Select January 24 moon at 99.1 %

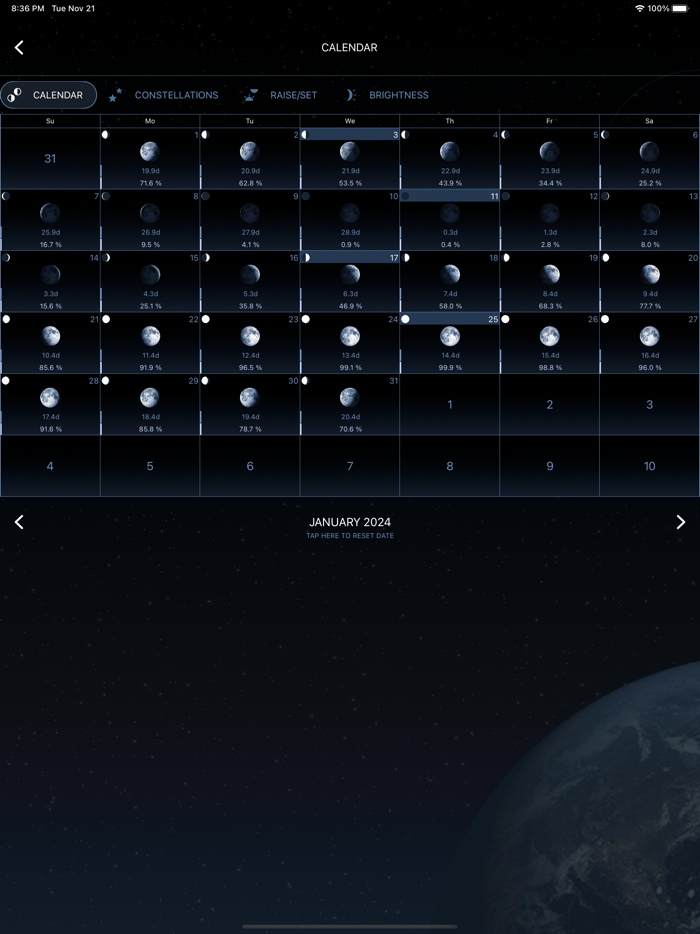pyautogui.click(x=350, y=343)
